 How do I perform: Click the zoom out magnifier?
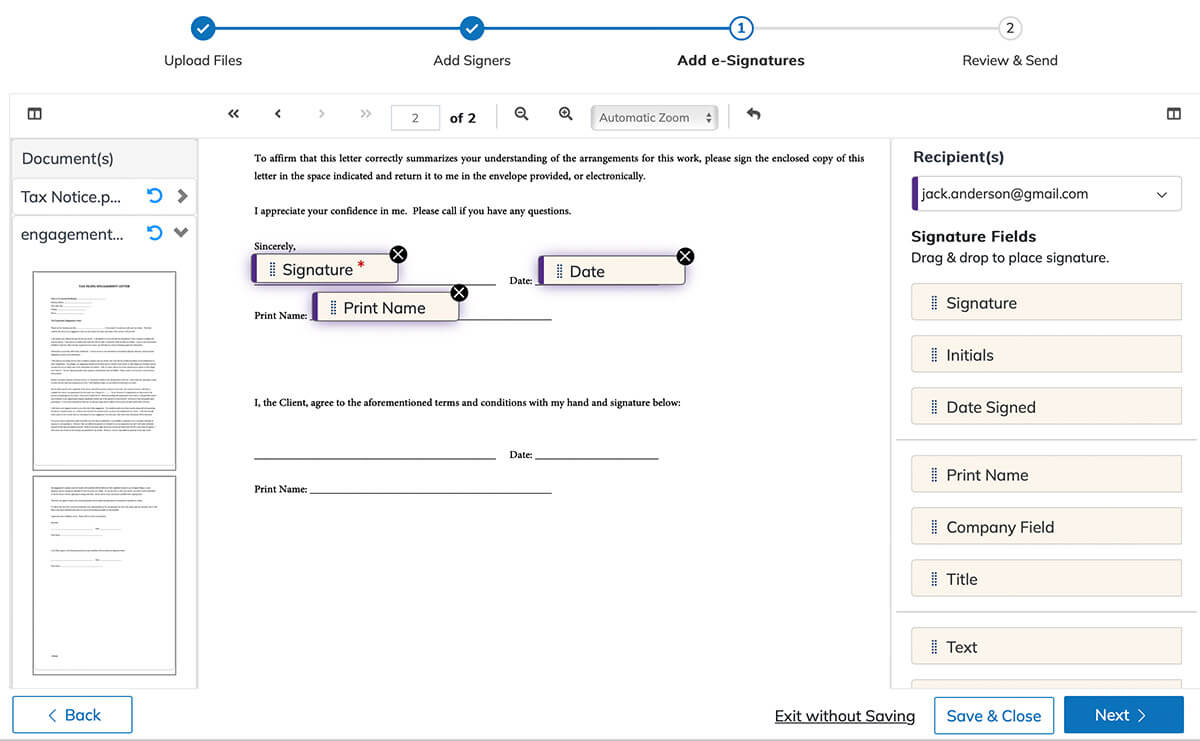[x=521, y=114]
